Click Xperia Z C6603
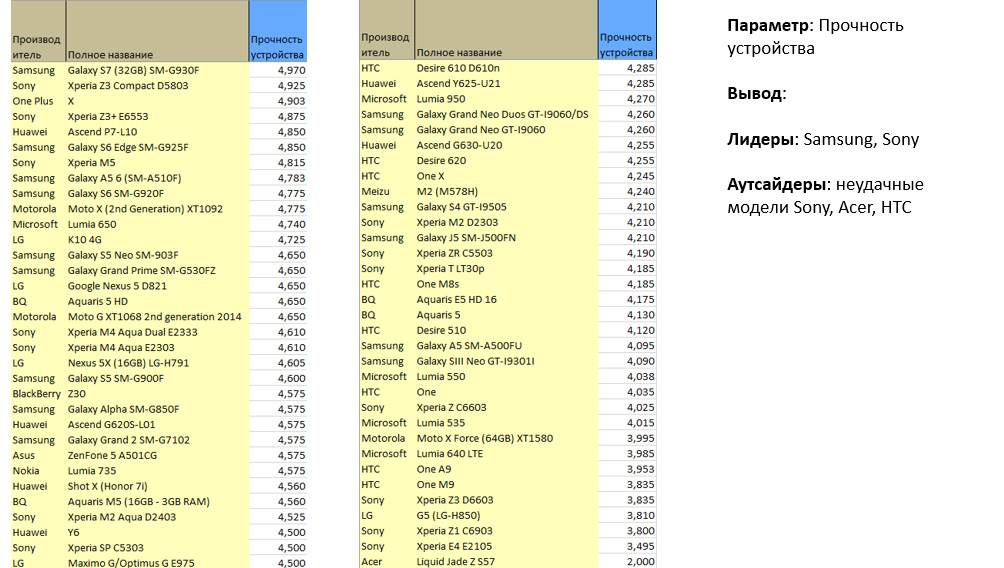The height and width of the screenshot is (568, 1004). 451,407
